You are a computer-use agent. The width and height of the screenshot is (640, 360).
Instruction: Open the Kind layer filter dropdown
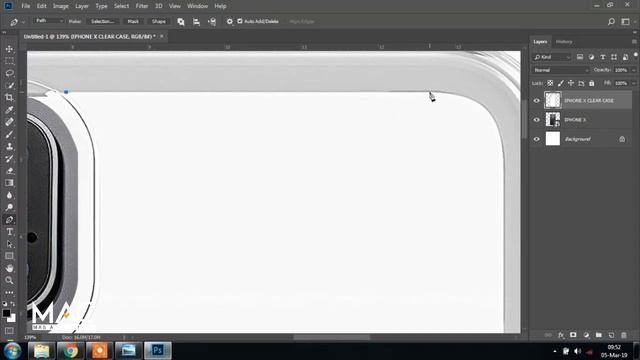(x=551, y=57)
